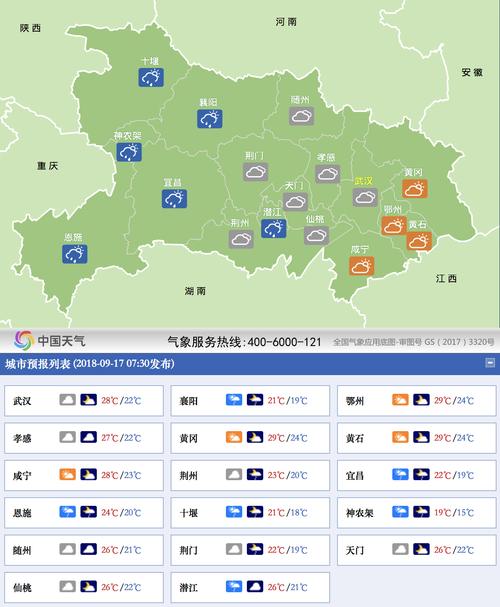Click daytime rain icon in 潜江 row
The image size is (500, 607).
click(x=234, y=586)
